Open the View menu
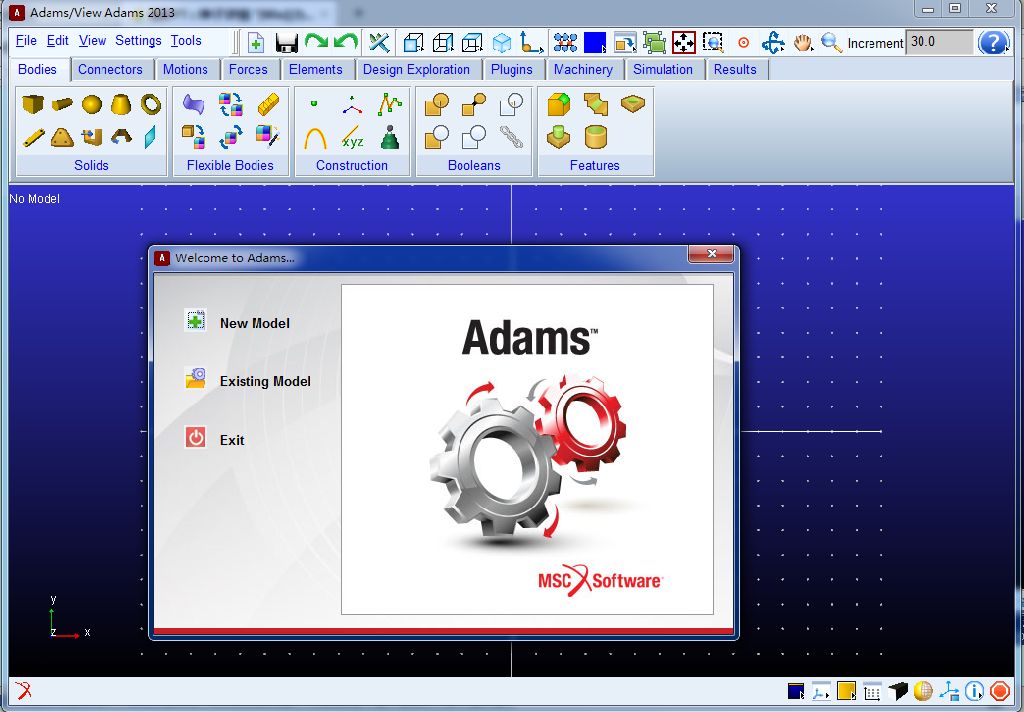 (92, 40)
